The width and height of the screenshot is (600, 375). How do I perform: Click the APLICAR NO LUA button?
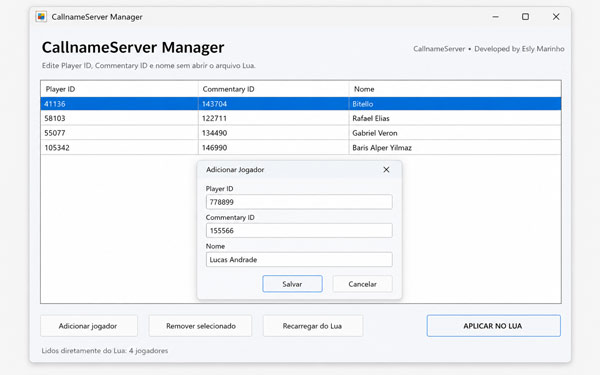[494, 326]
